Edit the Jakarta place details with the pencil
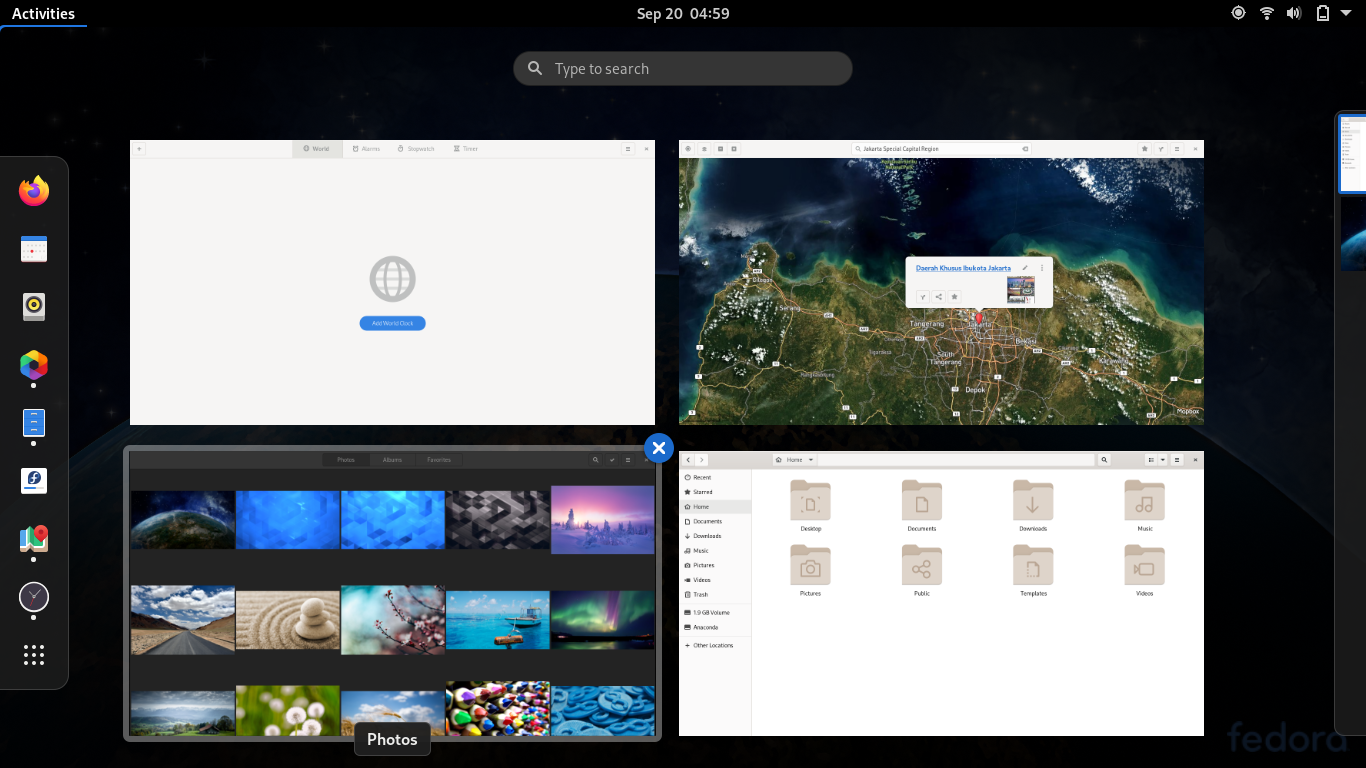Viewport: 1366px width, 768px height. pos(1025,268)
